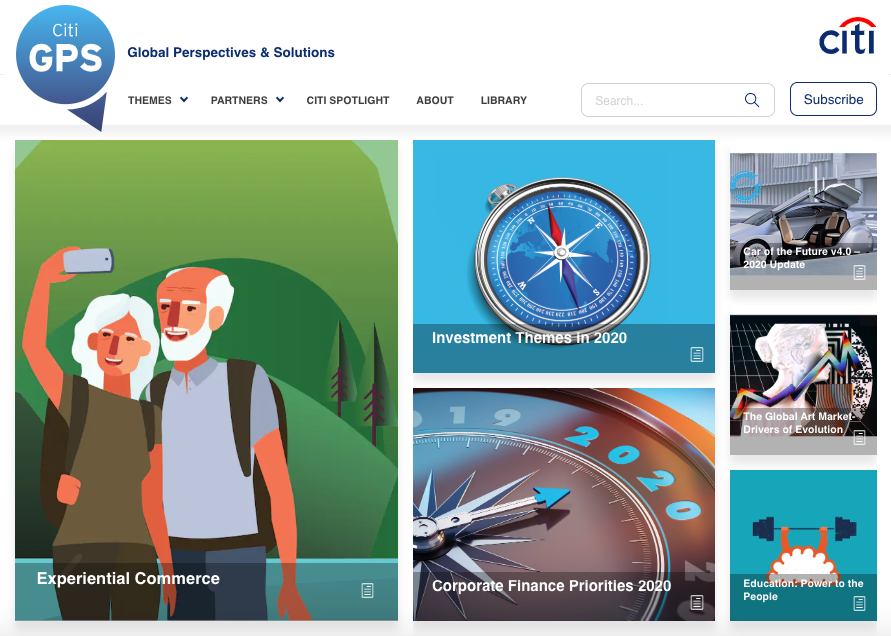Open the ABOUT page
This screenshot has height=636, width=891.
pyautogui.click(x=435, y=100)
